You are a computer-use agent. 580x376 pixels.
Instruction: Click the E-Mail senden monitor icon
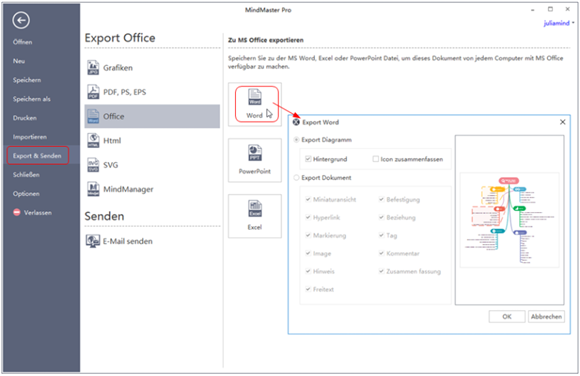click(93, 241)
